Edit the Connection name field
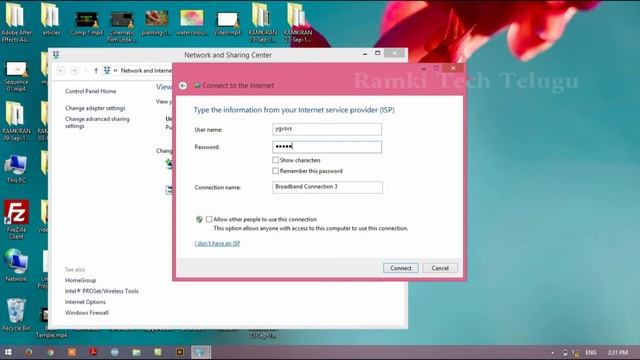The width and height of the screenshot is (640, 360). click(x=327, y=187)
